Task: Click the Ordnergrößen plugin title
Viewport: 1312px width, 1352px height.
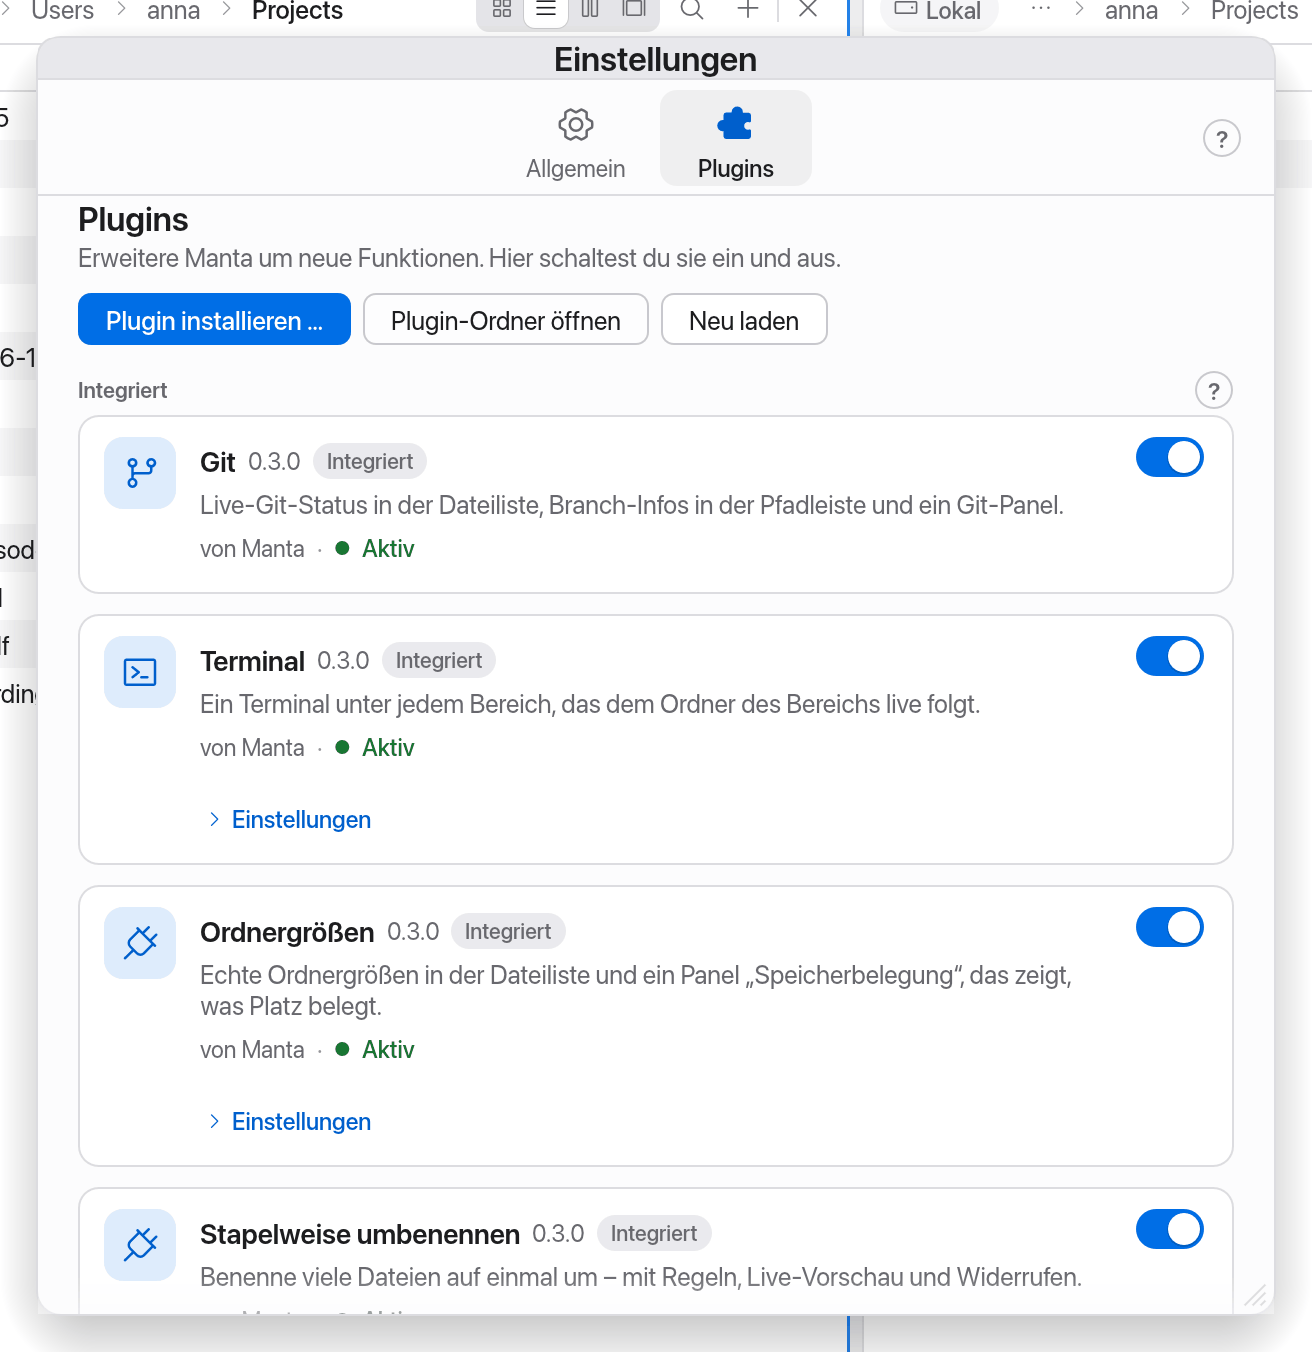Action: [x=287, y=932]
